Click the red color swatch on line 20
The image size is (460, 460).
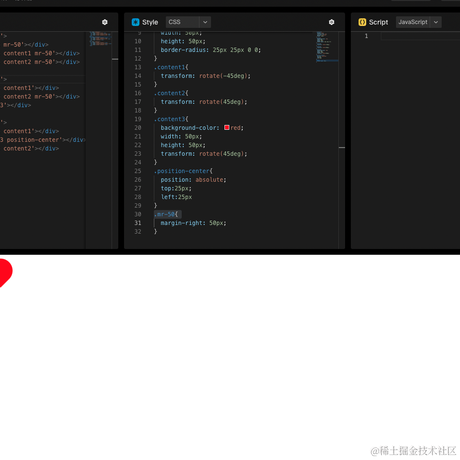pyautogui.click(x=227, y=128)
